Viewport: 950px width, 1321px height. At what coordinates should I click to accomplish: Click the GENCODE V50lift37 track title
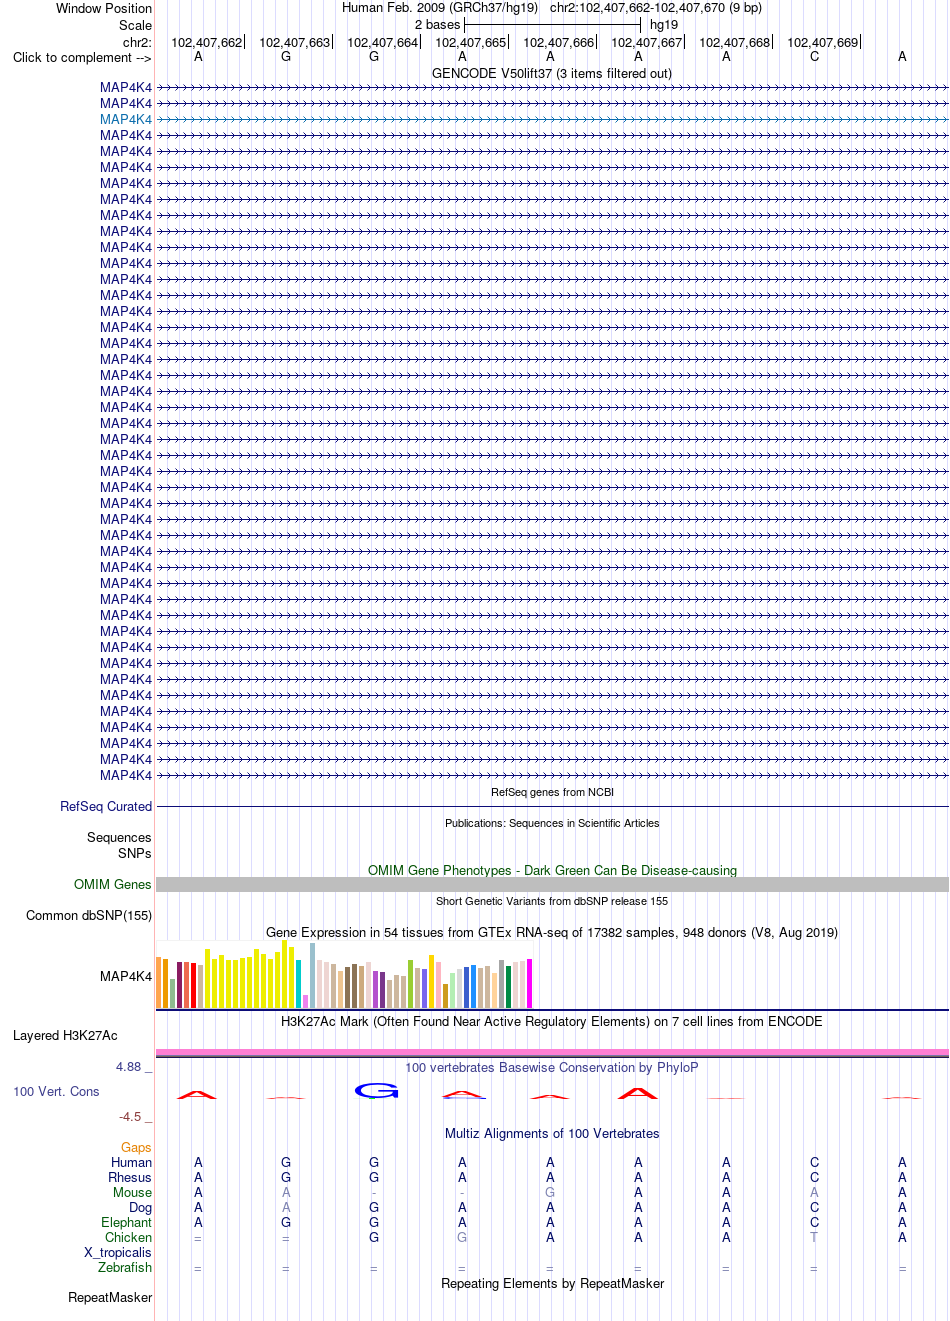(552, 73)
